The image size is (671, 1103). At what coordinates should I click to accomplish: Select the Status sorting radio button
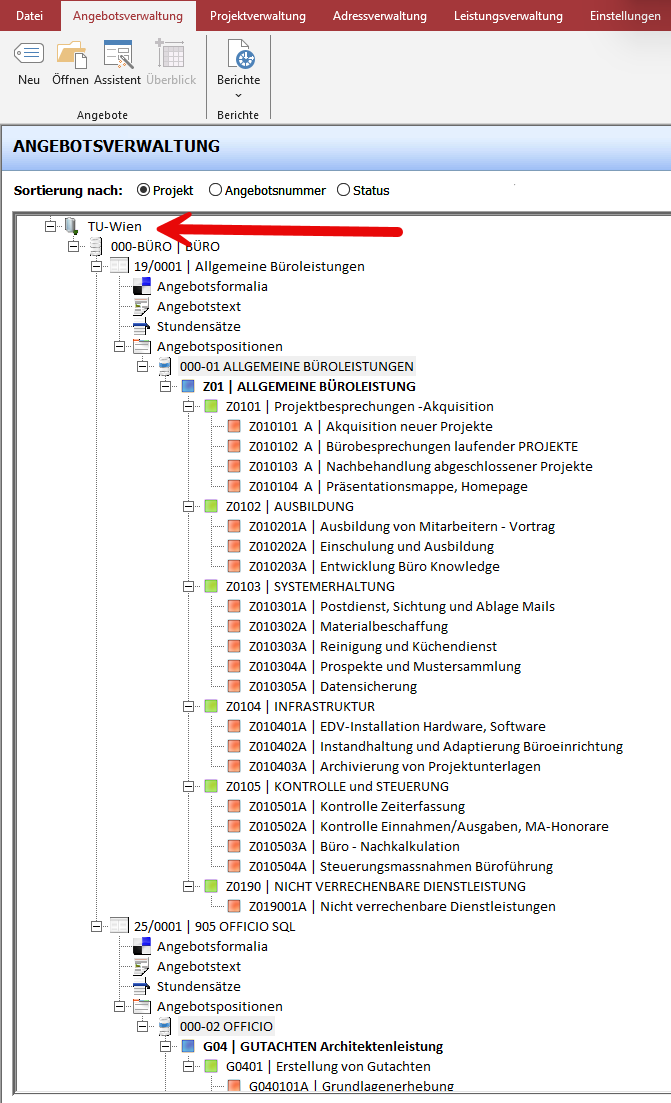point(343,190)
